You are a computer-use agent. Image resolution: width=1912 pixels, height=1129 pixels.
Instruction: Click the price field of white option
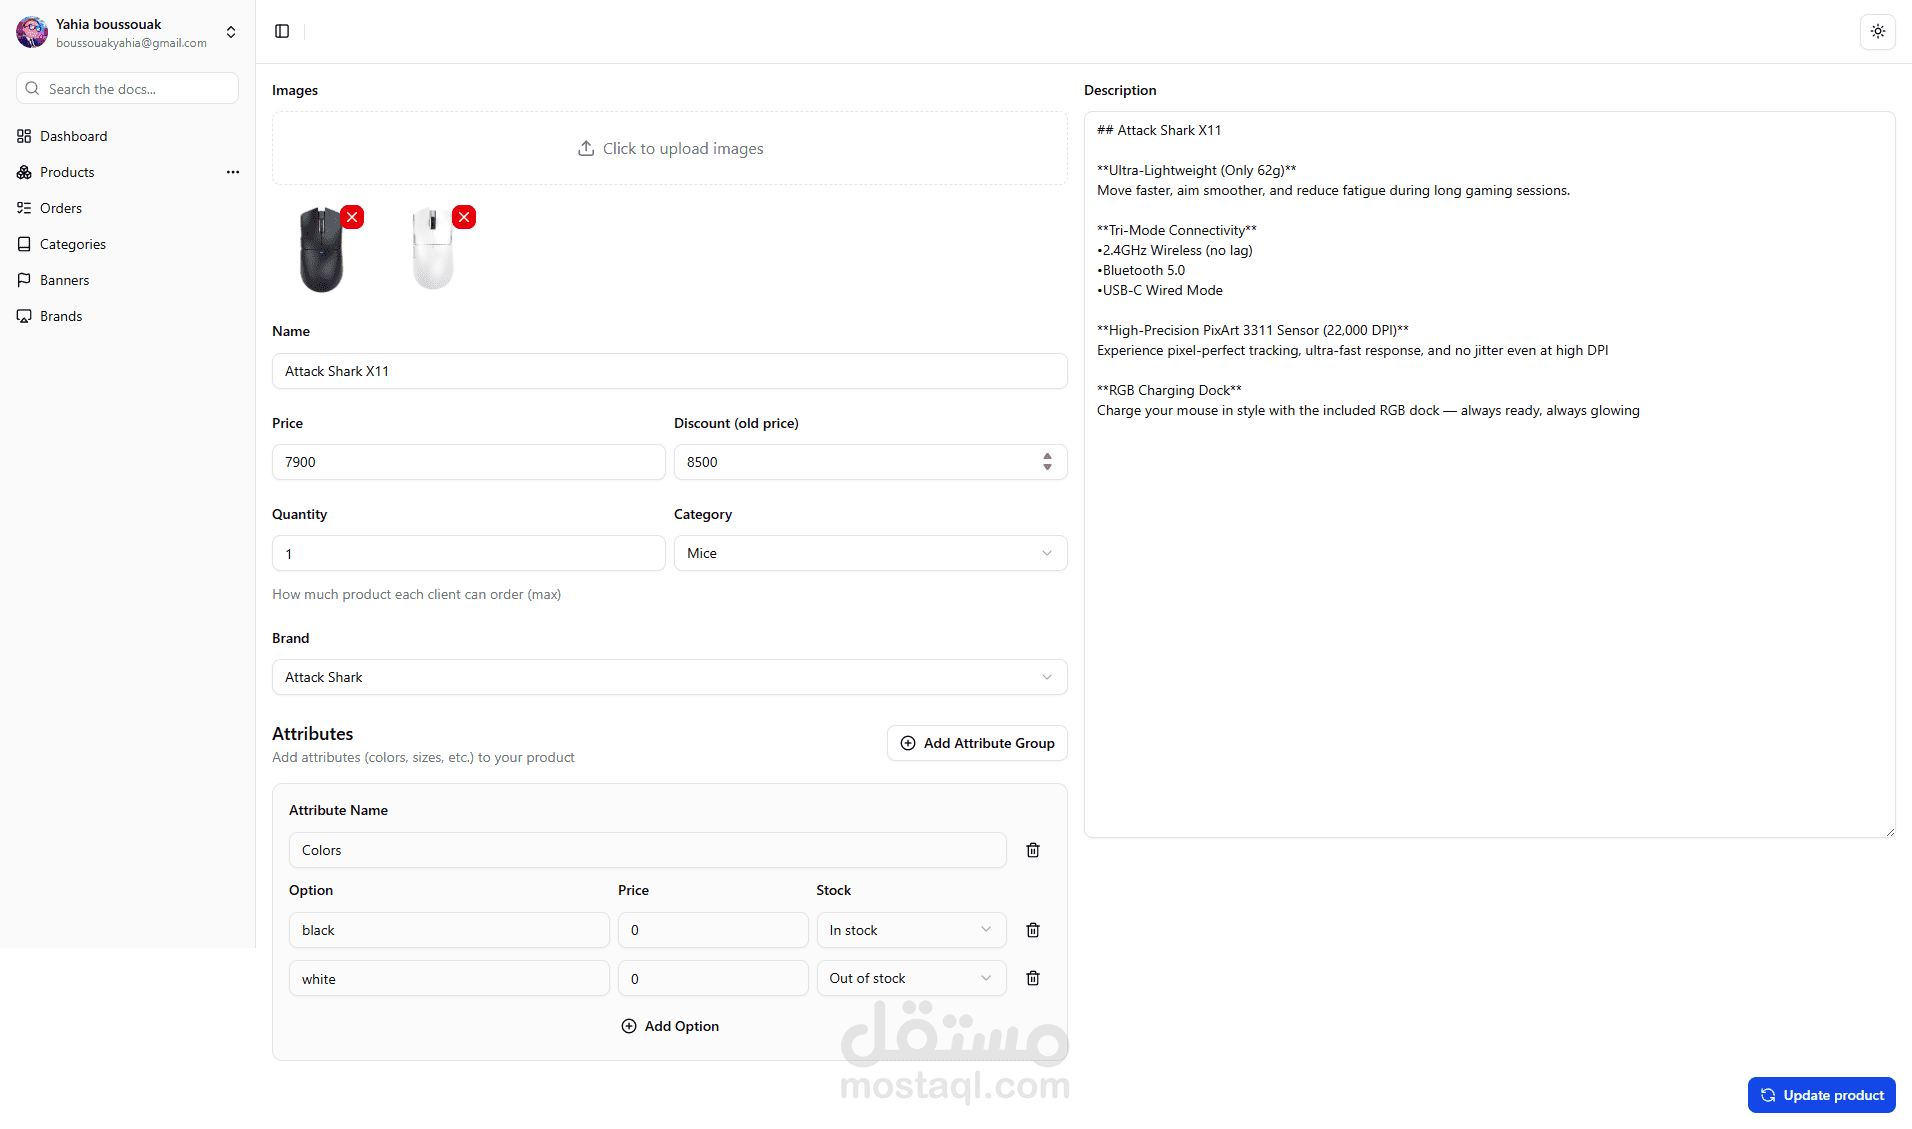[713, 978]
